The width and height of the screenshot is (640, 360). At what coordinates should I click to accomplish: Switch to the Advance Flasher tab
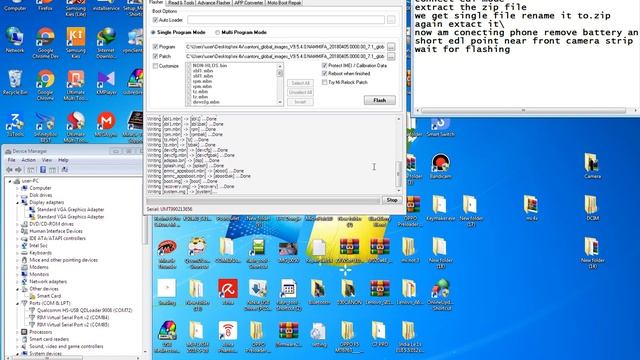coord(213,2)
